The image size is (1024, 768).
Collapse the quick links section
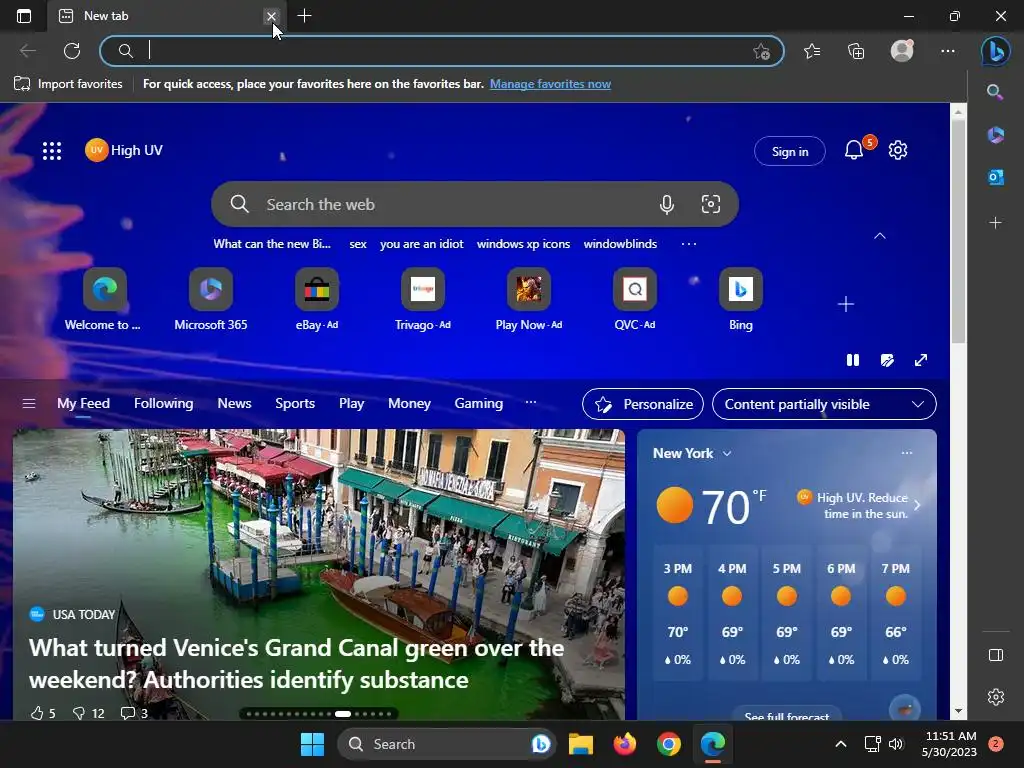pyautogui.click(x=880, y=236)
